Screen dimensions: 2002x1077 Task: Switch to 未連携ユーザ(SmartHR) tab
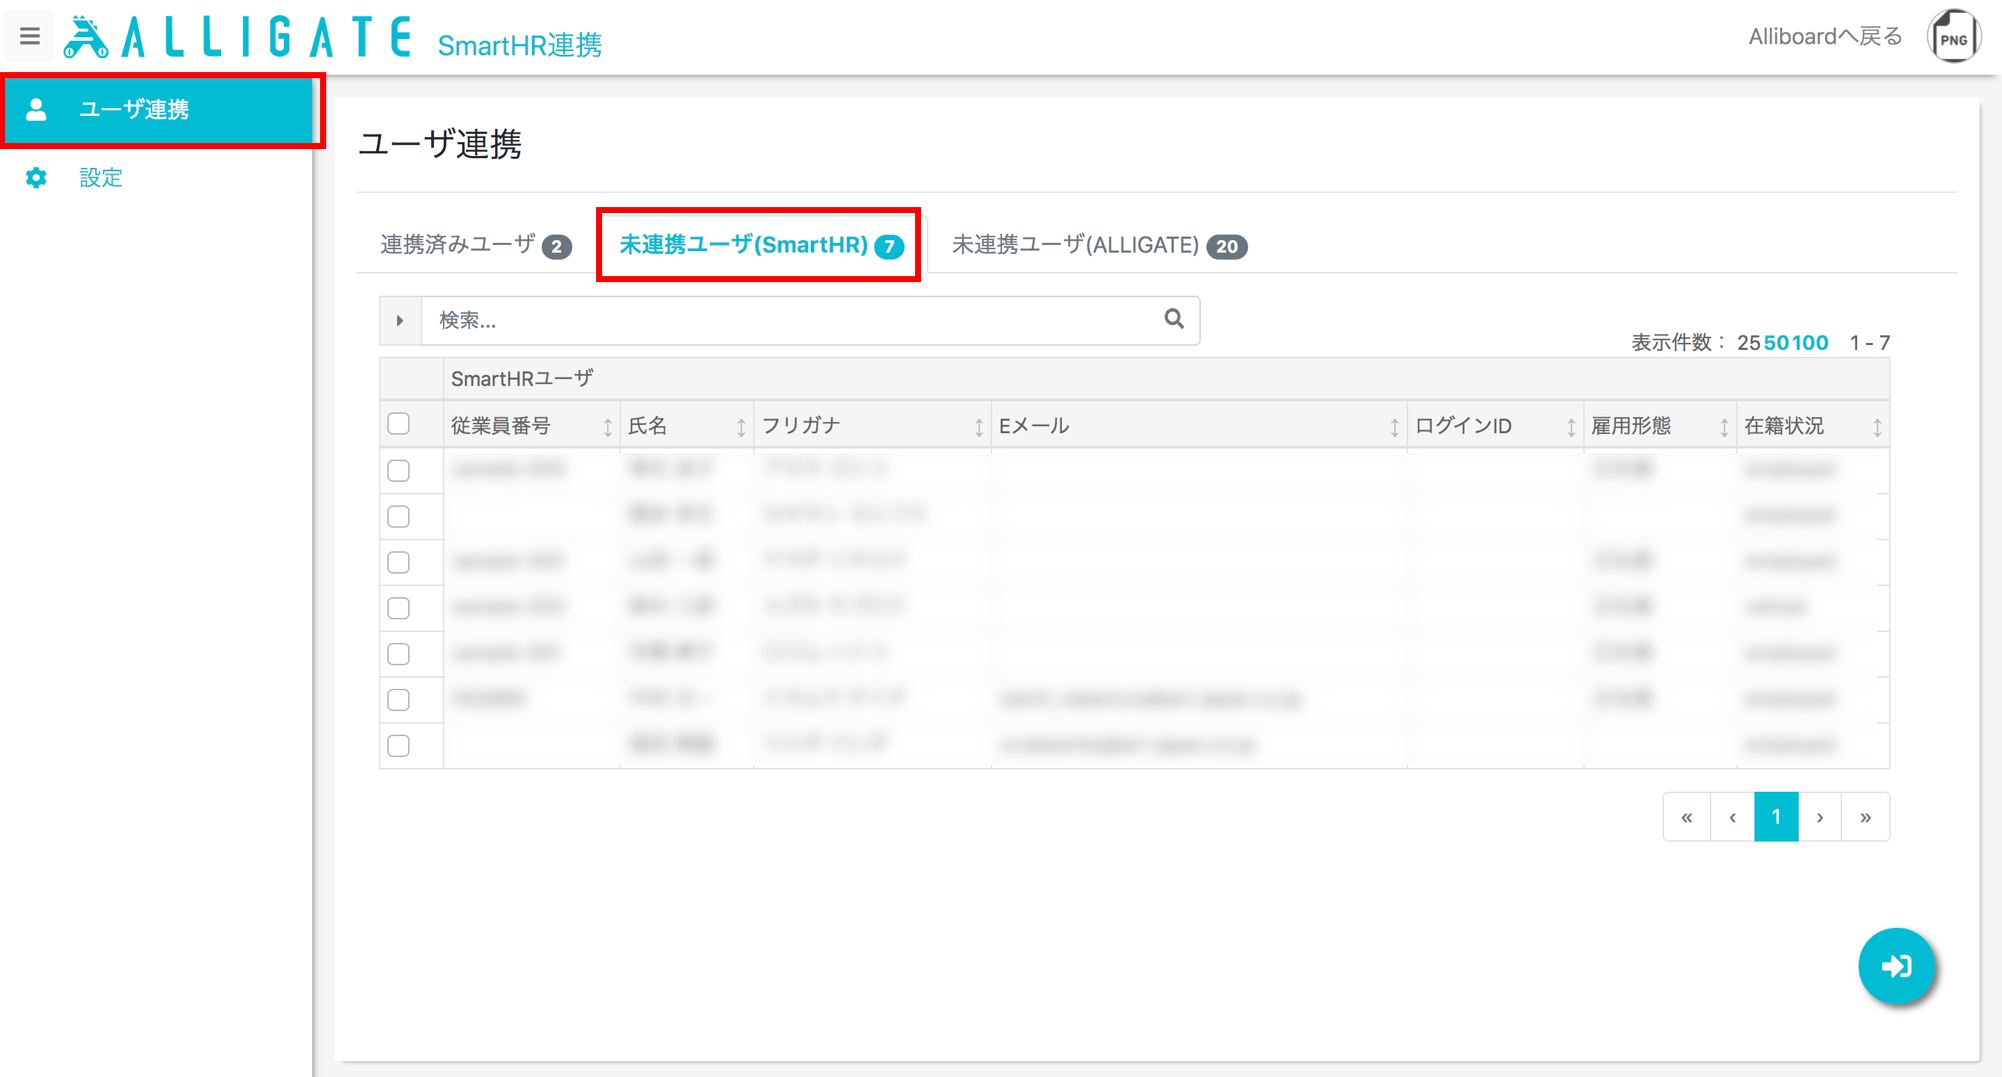pos(761,245)
